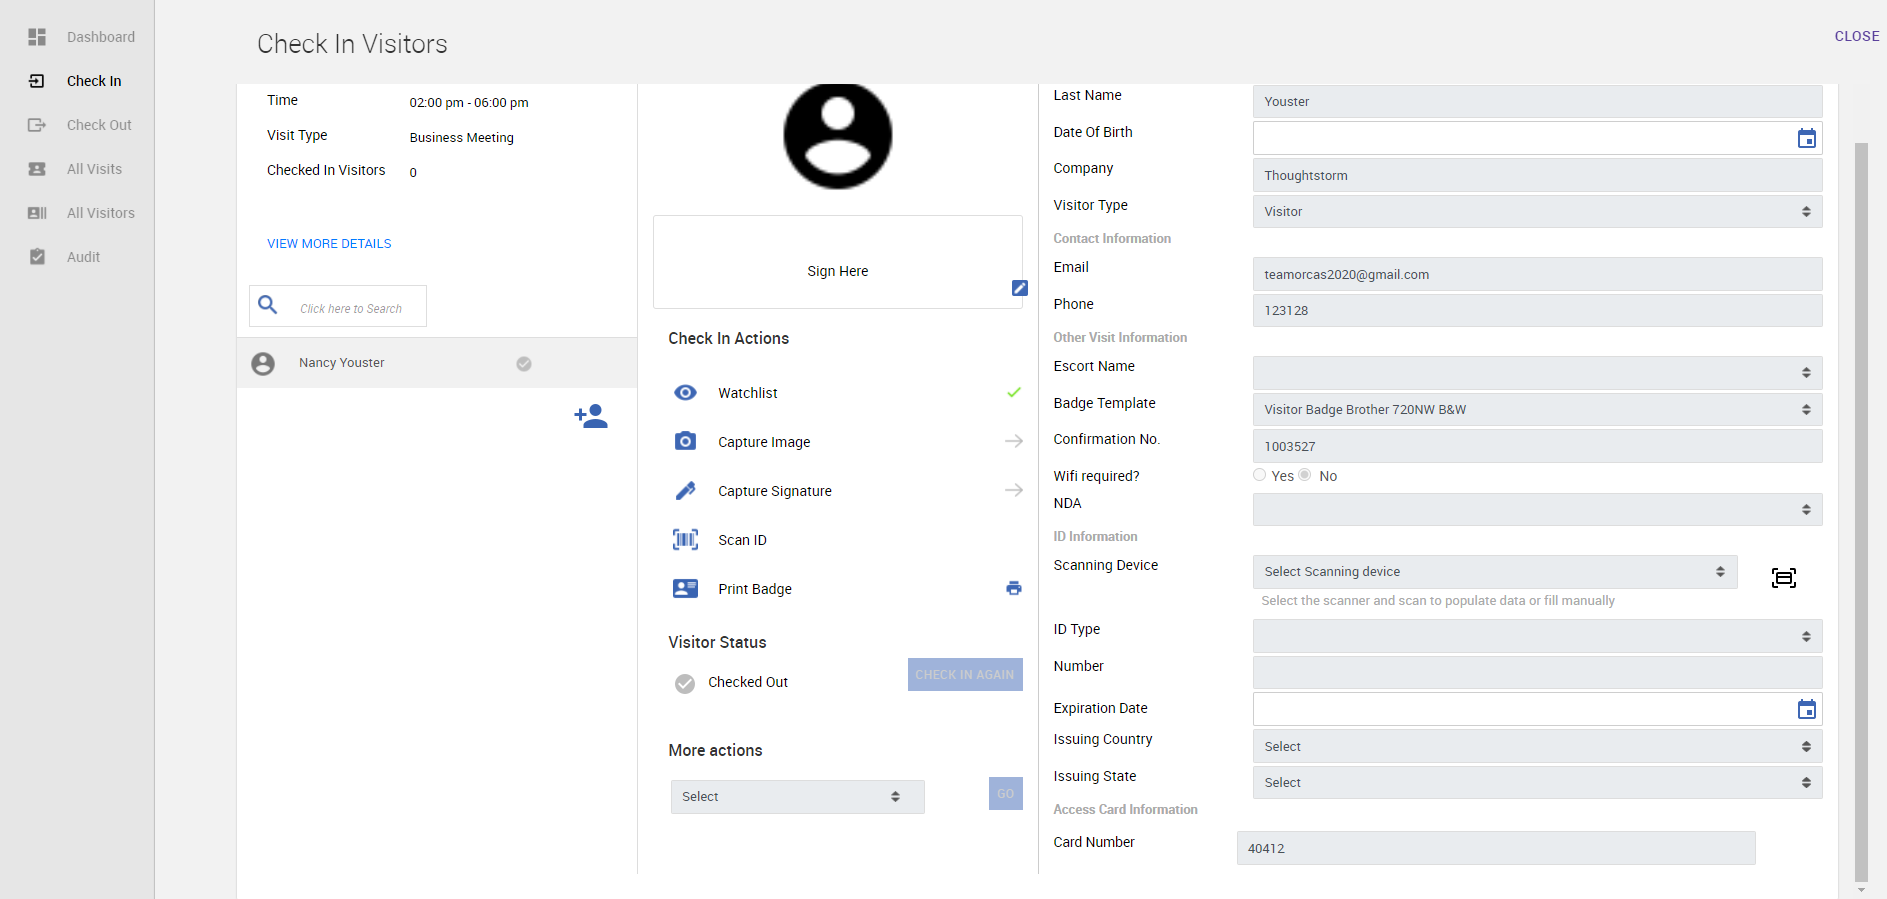Select Yes for Wifi required

1260,475
